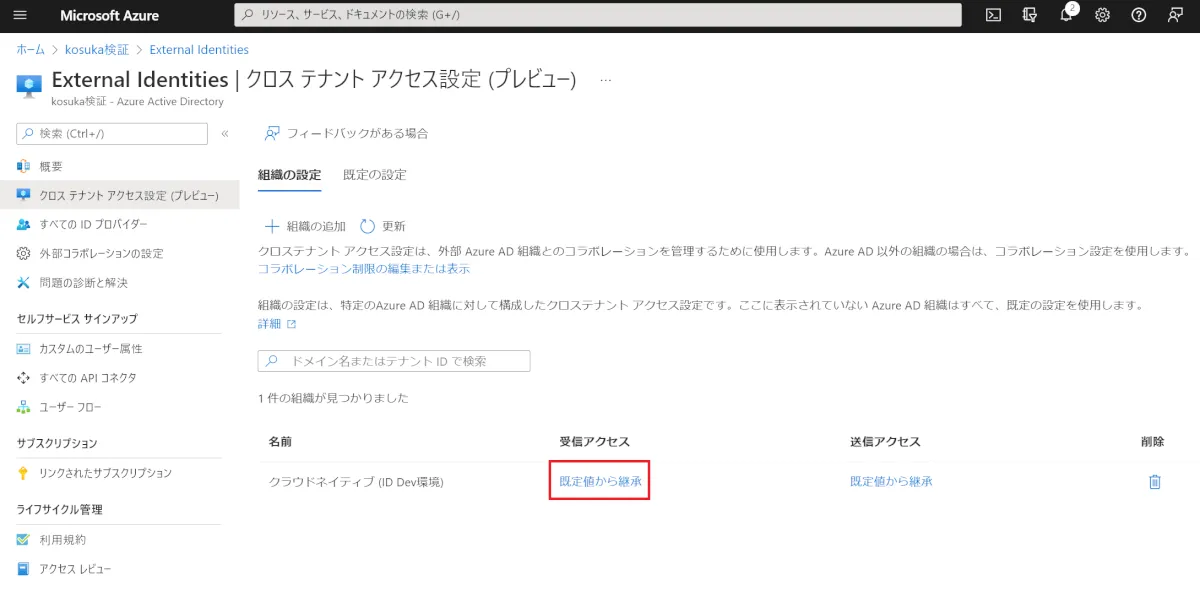Click the 受信アクセス column header

[x=594, y=441]
